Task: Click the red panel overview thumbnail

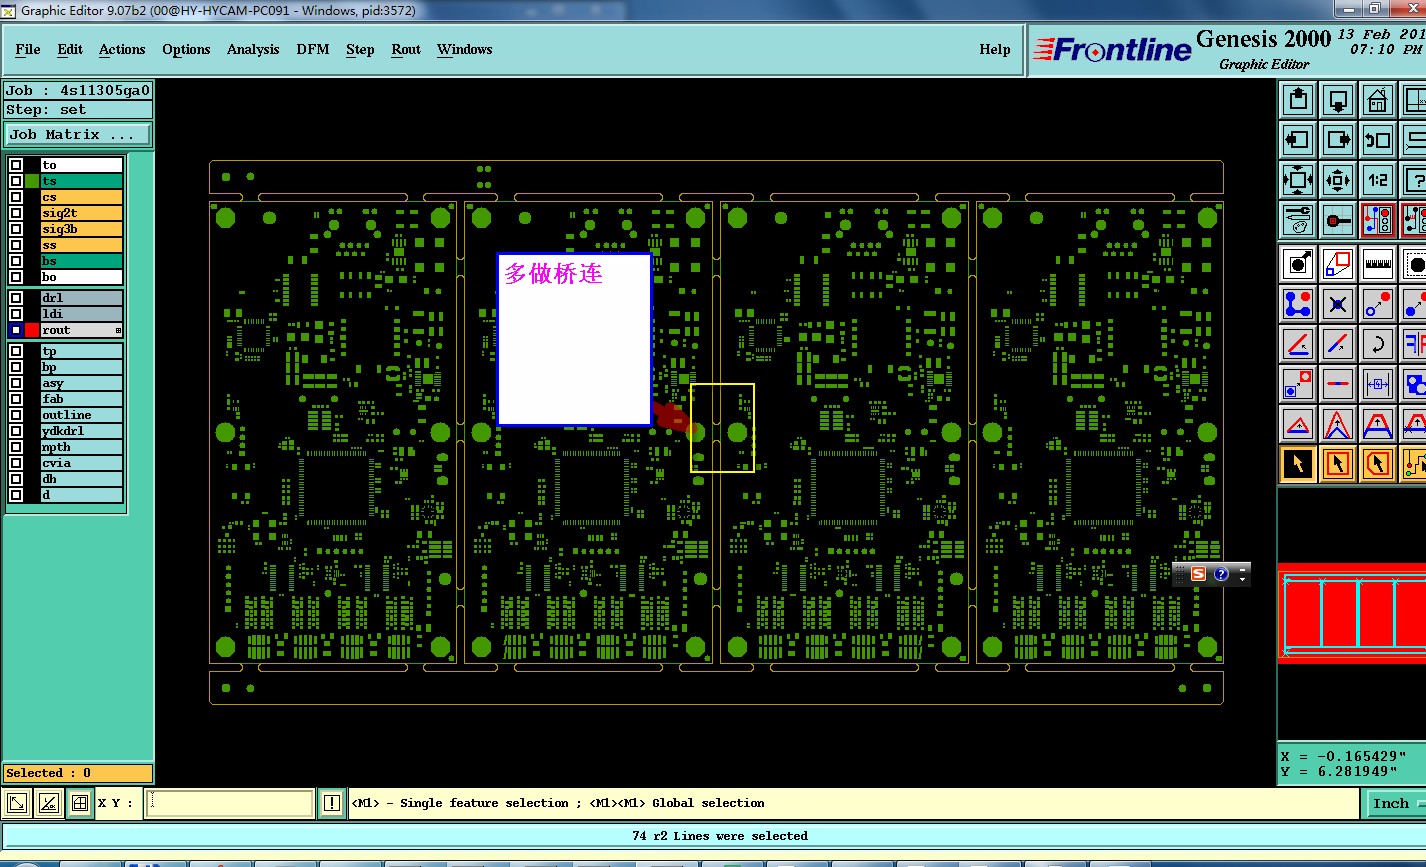Action: point(1352,615)
